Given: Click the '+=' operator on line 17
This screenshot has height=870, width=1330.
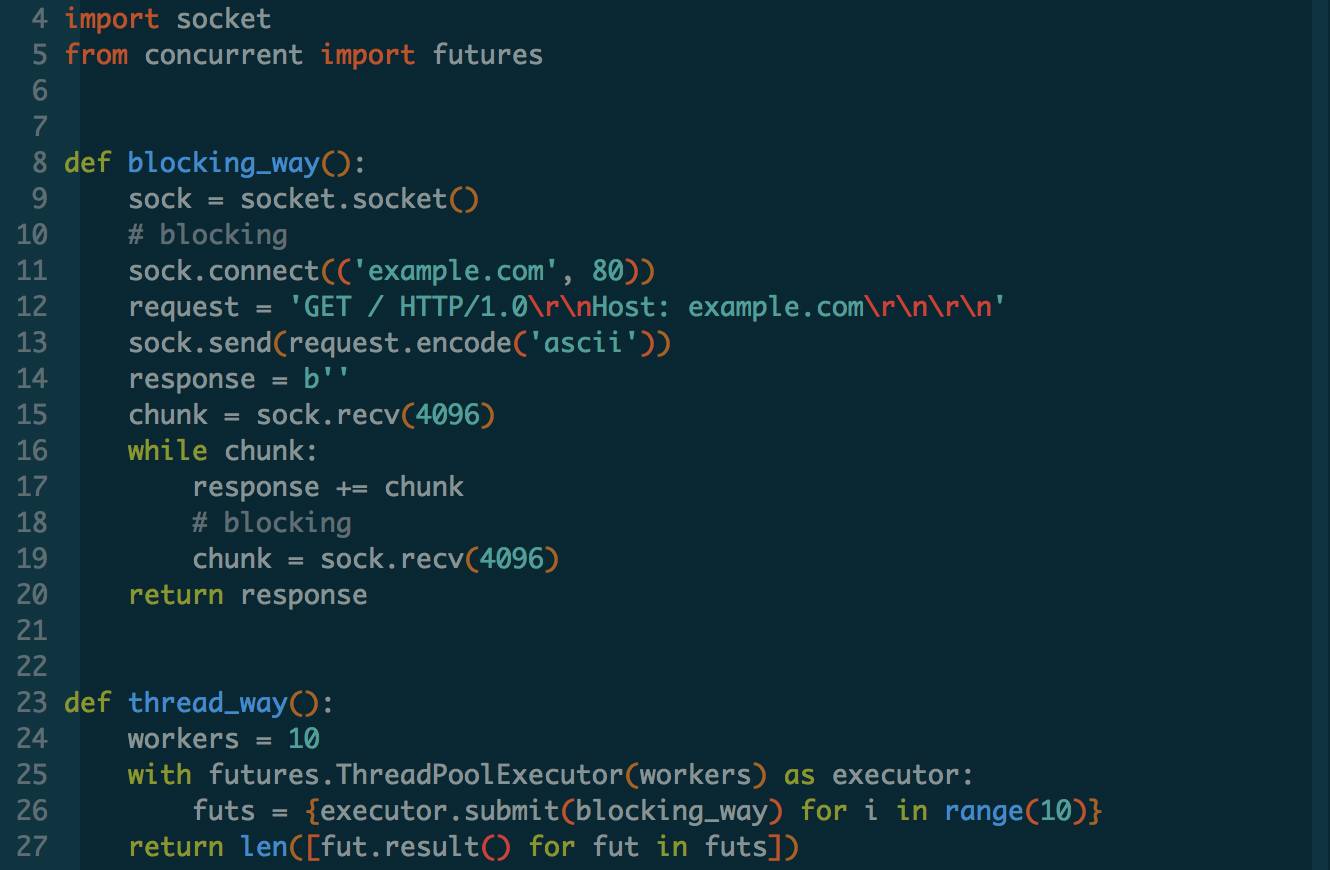Looking at the screenshot, I should coord(351,487).
